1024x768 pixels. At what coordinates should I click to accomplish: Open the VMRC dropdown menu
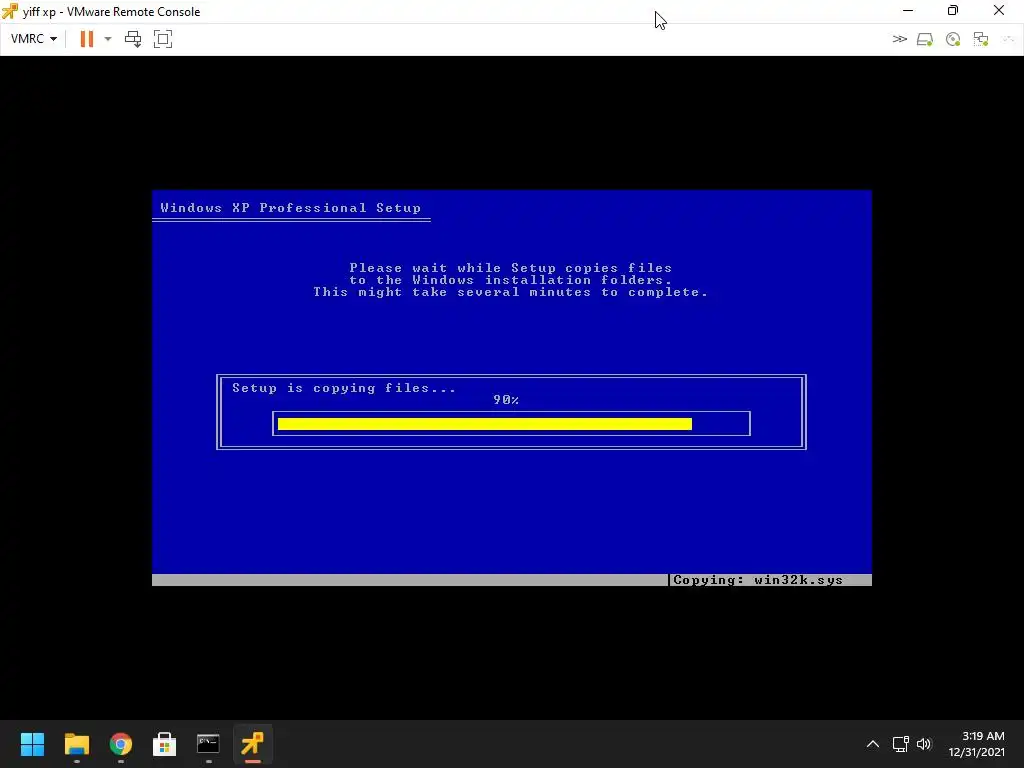[x=34, y=39]
